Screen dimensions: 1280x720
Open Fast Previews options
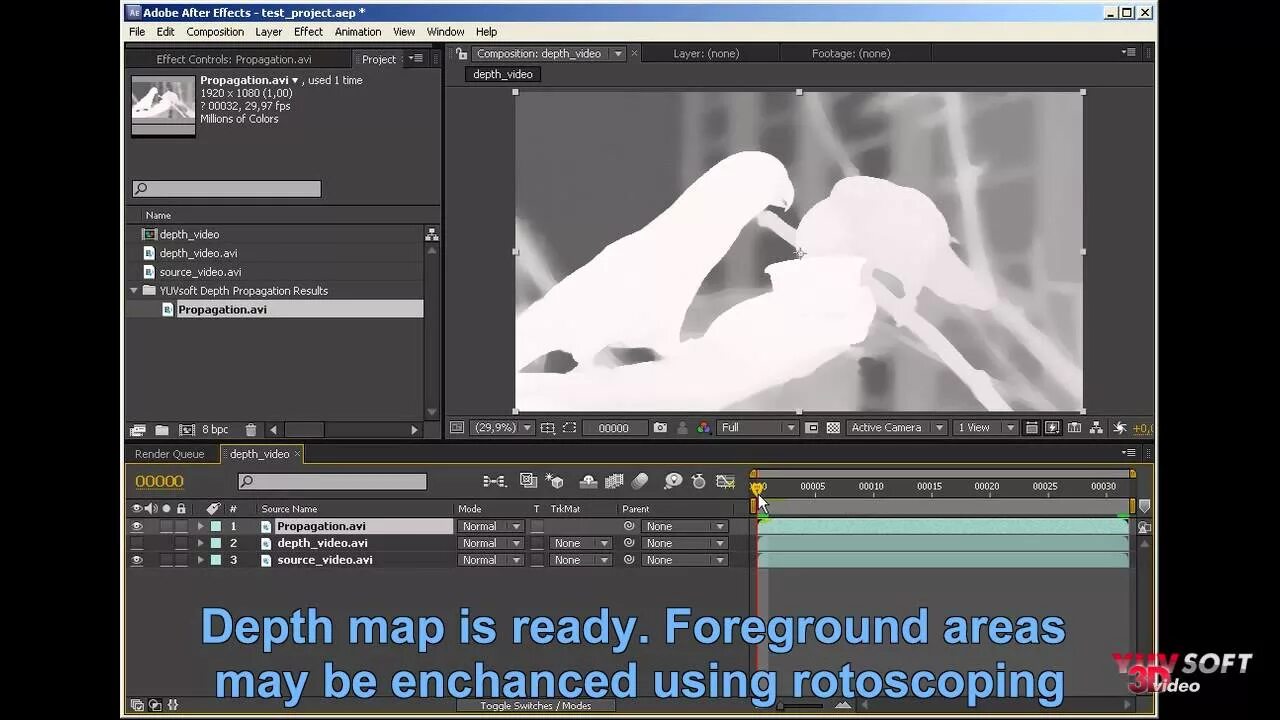pyautogui.click(x=1052, y=427)
